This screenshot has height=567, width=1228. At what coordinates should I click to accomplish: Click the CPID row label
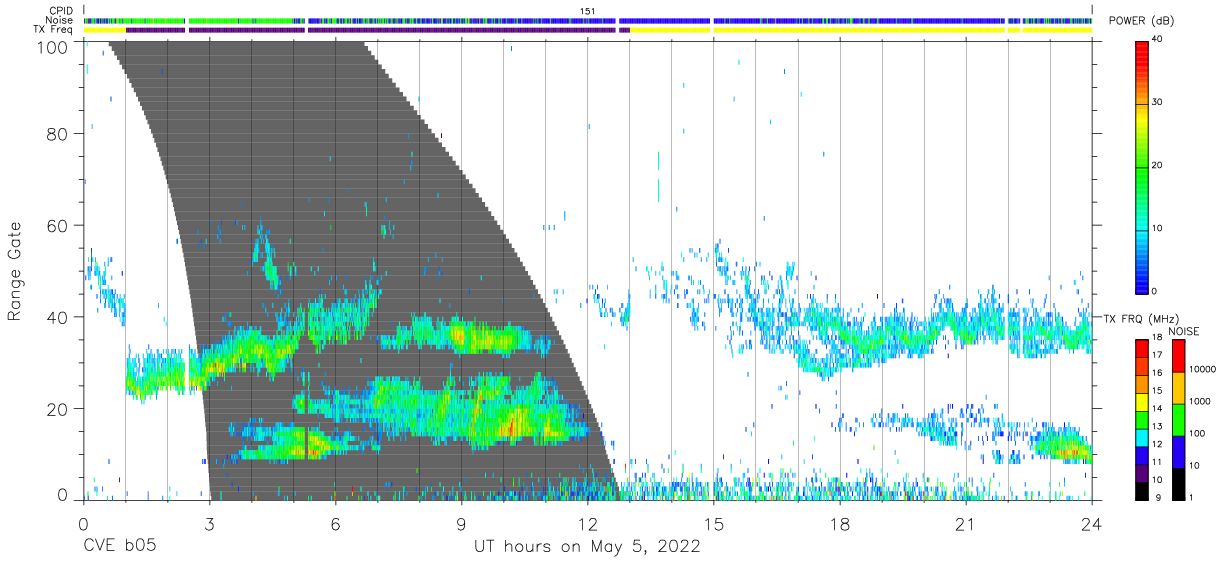[x=62, y=11]
